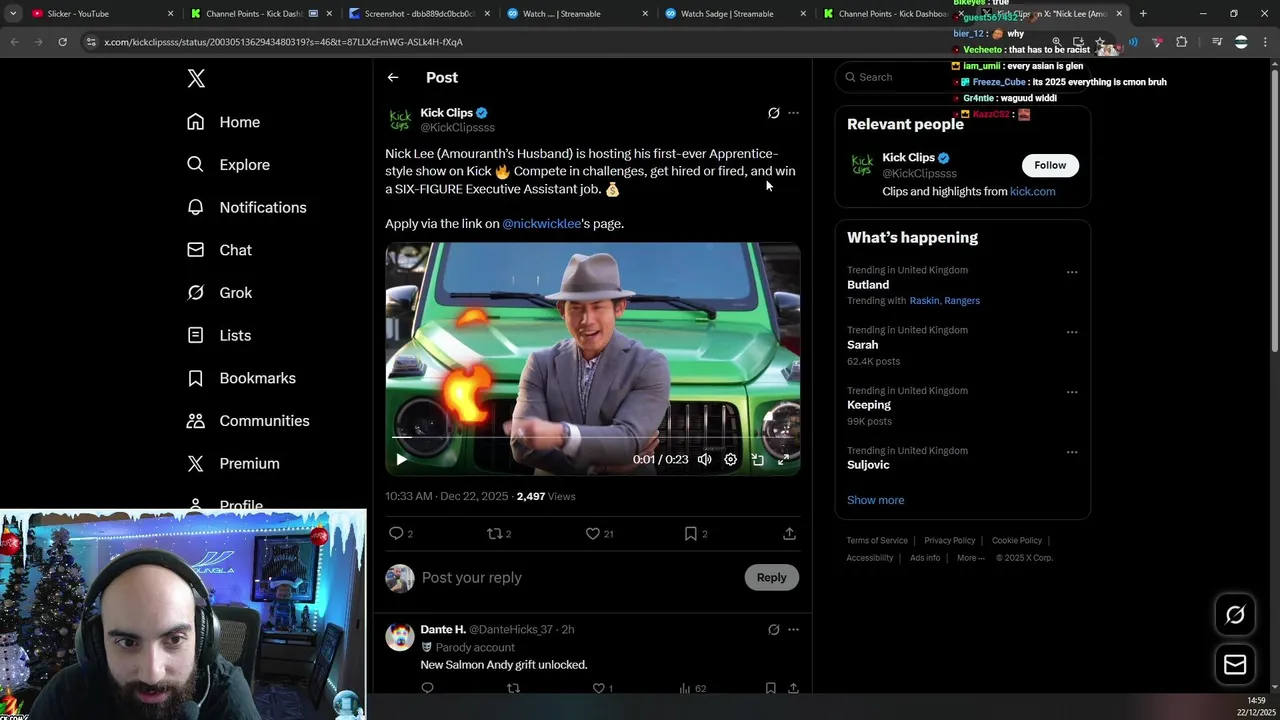
Task: Open Explore in sidebar
Action: point(228,165)
